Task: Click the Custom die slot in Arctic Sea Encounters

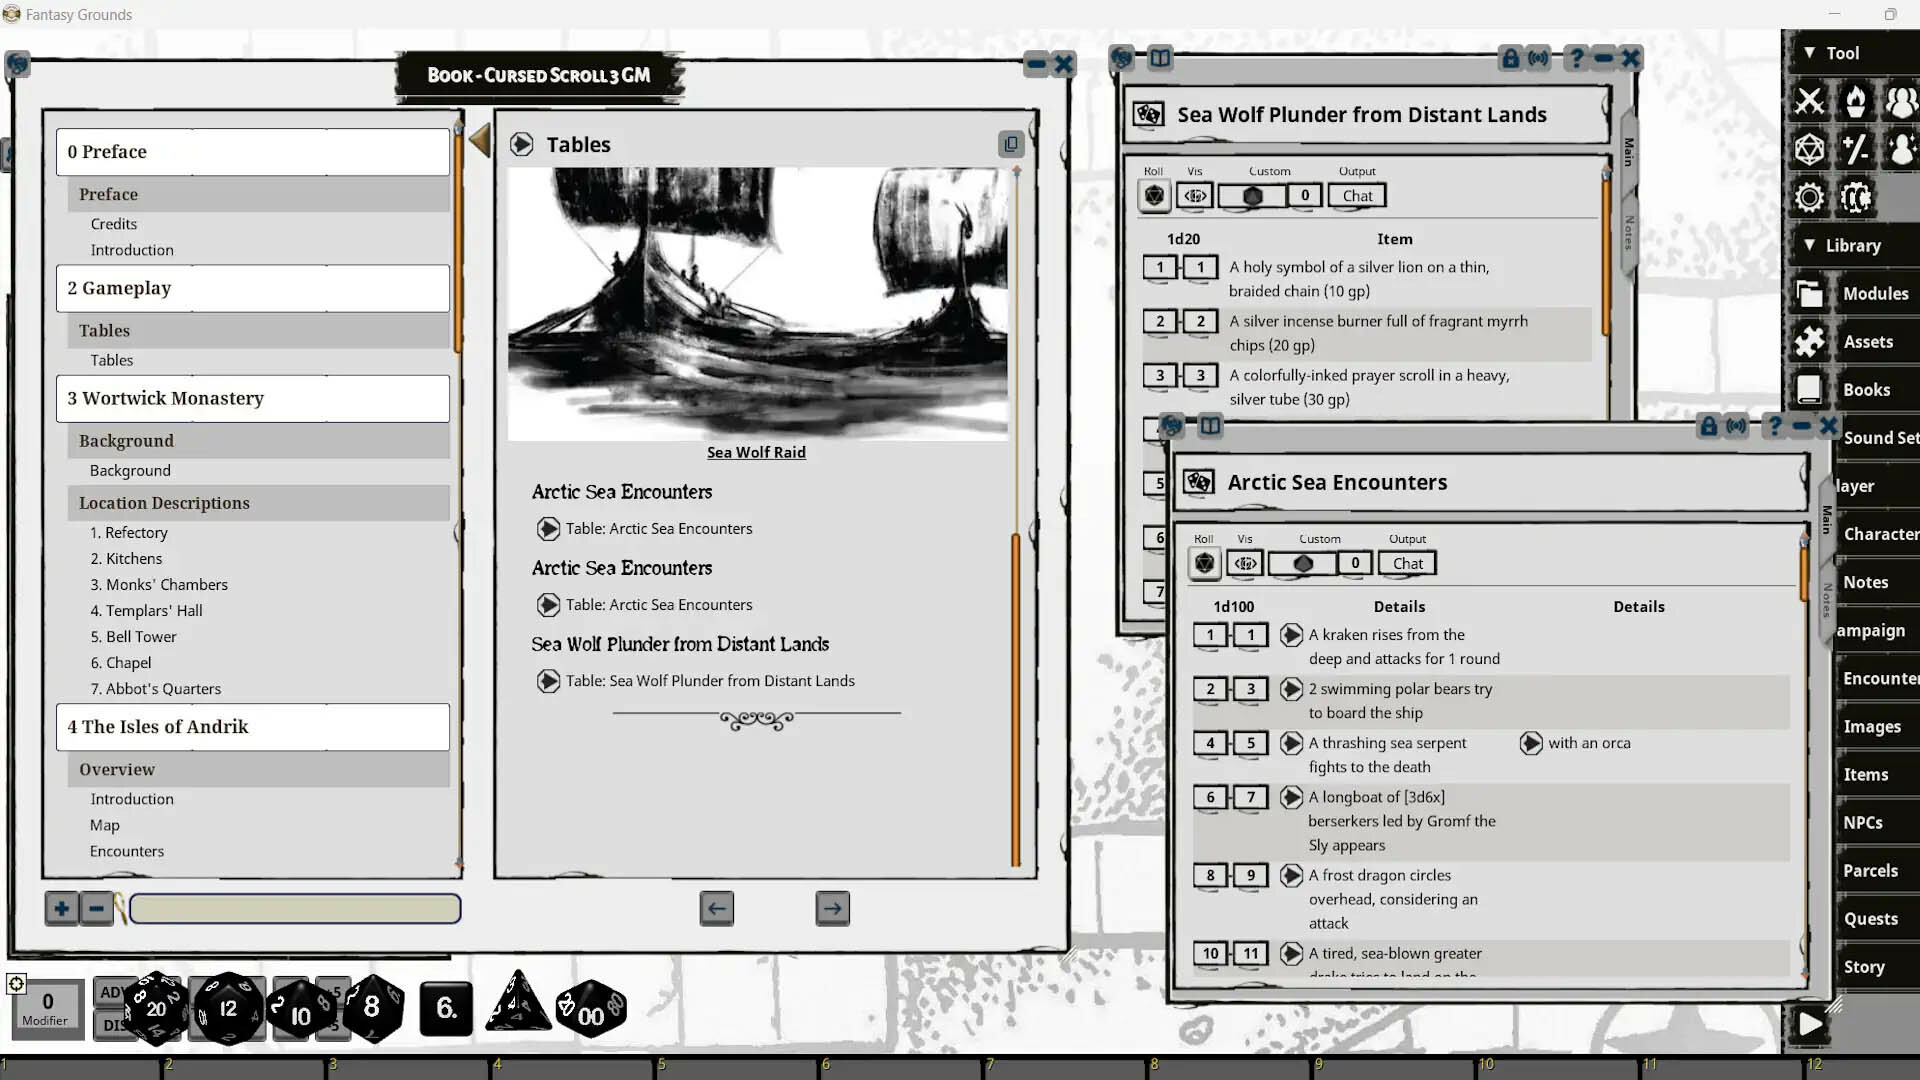Action: 1302,562
